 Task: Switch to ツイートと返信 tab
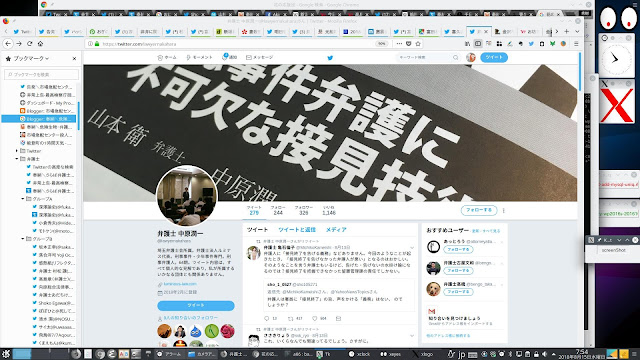coord(297,230)
